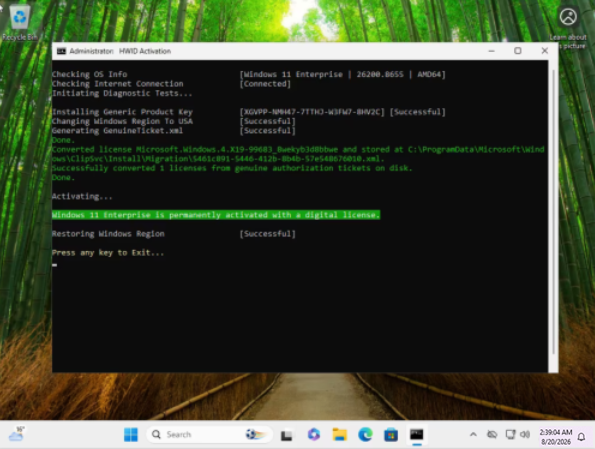
Task: Click the Activating... line
Action: pos(82,197)
